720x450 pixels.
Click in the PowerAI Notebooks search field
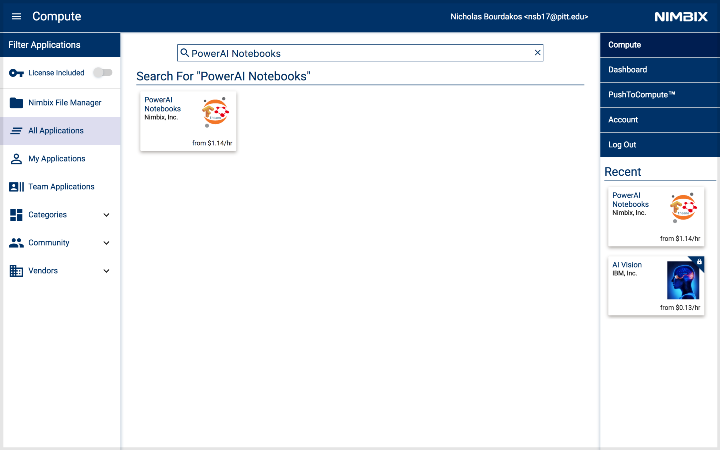click(x=360, y=53)
